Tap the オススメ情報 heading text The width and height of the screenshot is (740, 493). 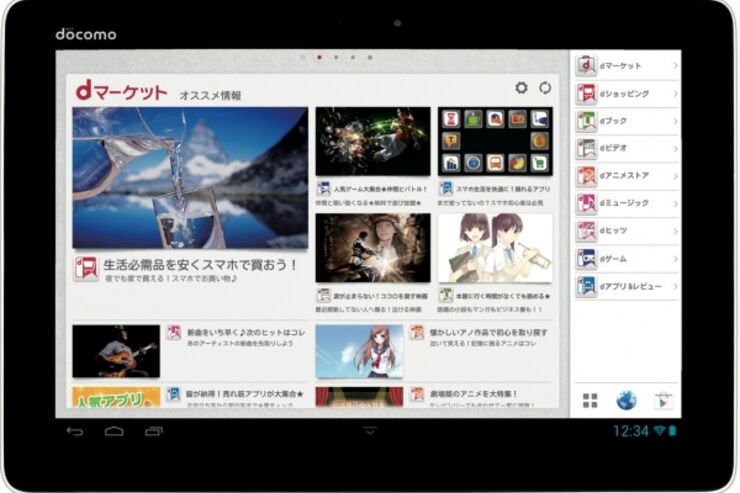210,95
